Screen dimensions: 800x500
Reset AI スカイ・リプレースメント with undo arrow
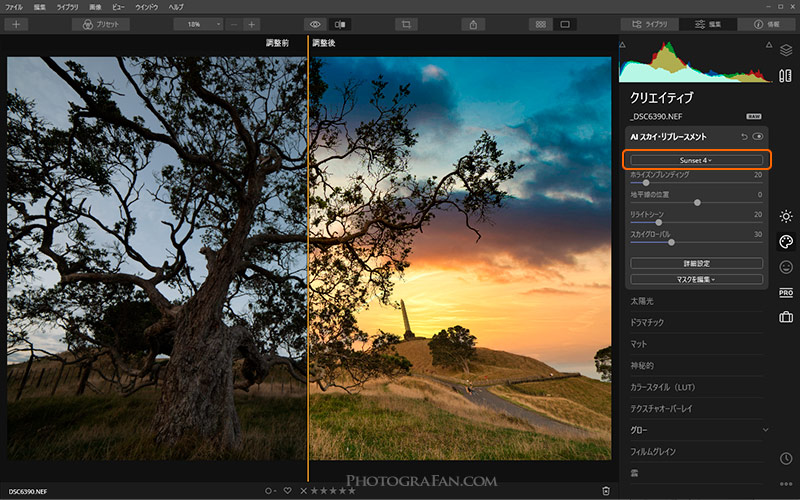click(744, 137)
